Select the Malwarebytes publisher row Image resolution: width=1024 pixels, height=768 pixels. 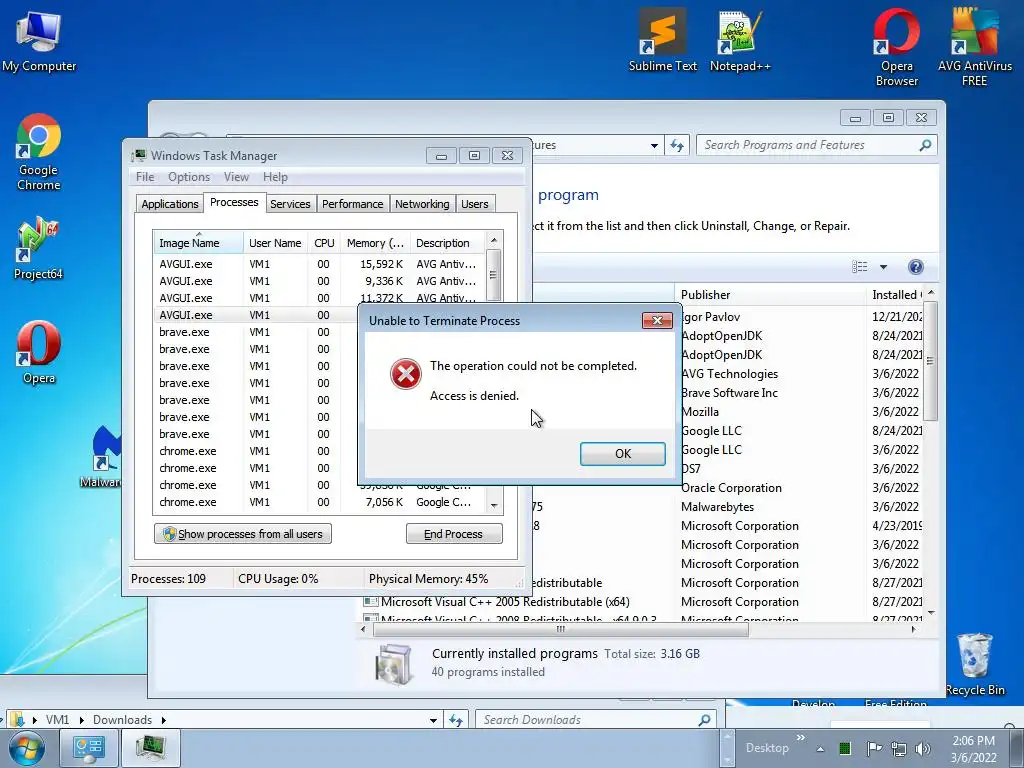pyautogui.click(x=717, y=507)
